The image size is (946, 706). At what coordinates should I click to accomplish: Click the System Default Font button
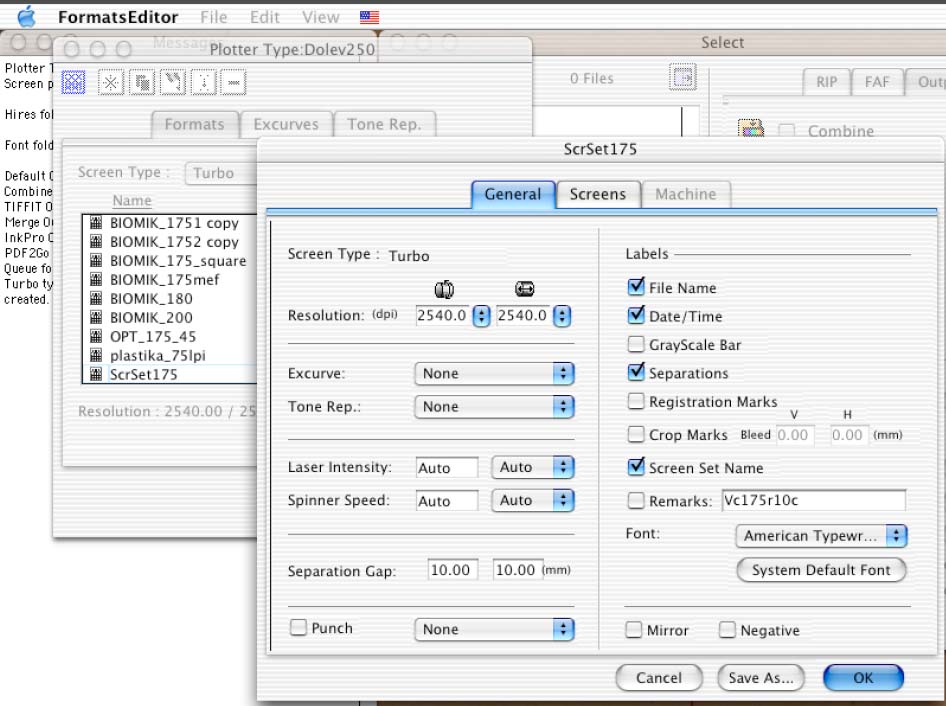coord(821,570)
